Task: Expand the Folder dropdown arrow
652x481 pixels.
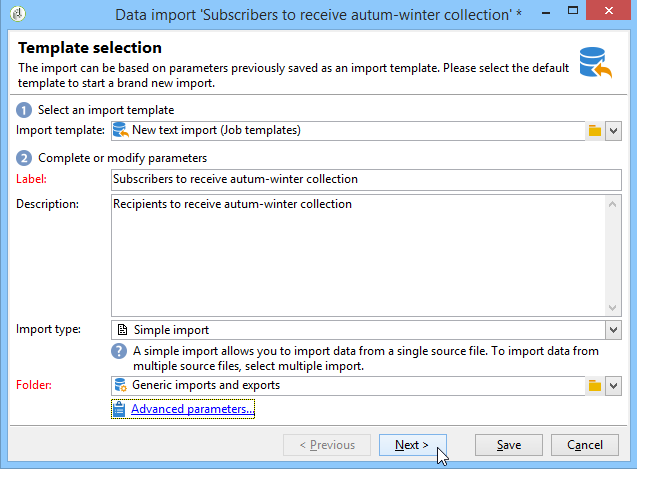Action: pyautogui.click(x=614, y=385)
